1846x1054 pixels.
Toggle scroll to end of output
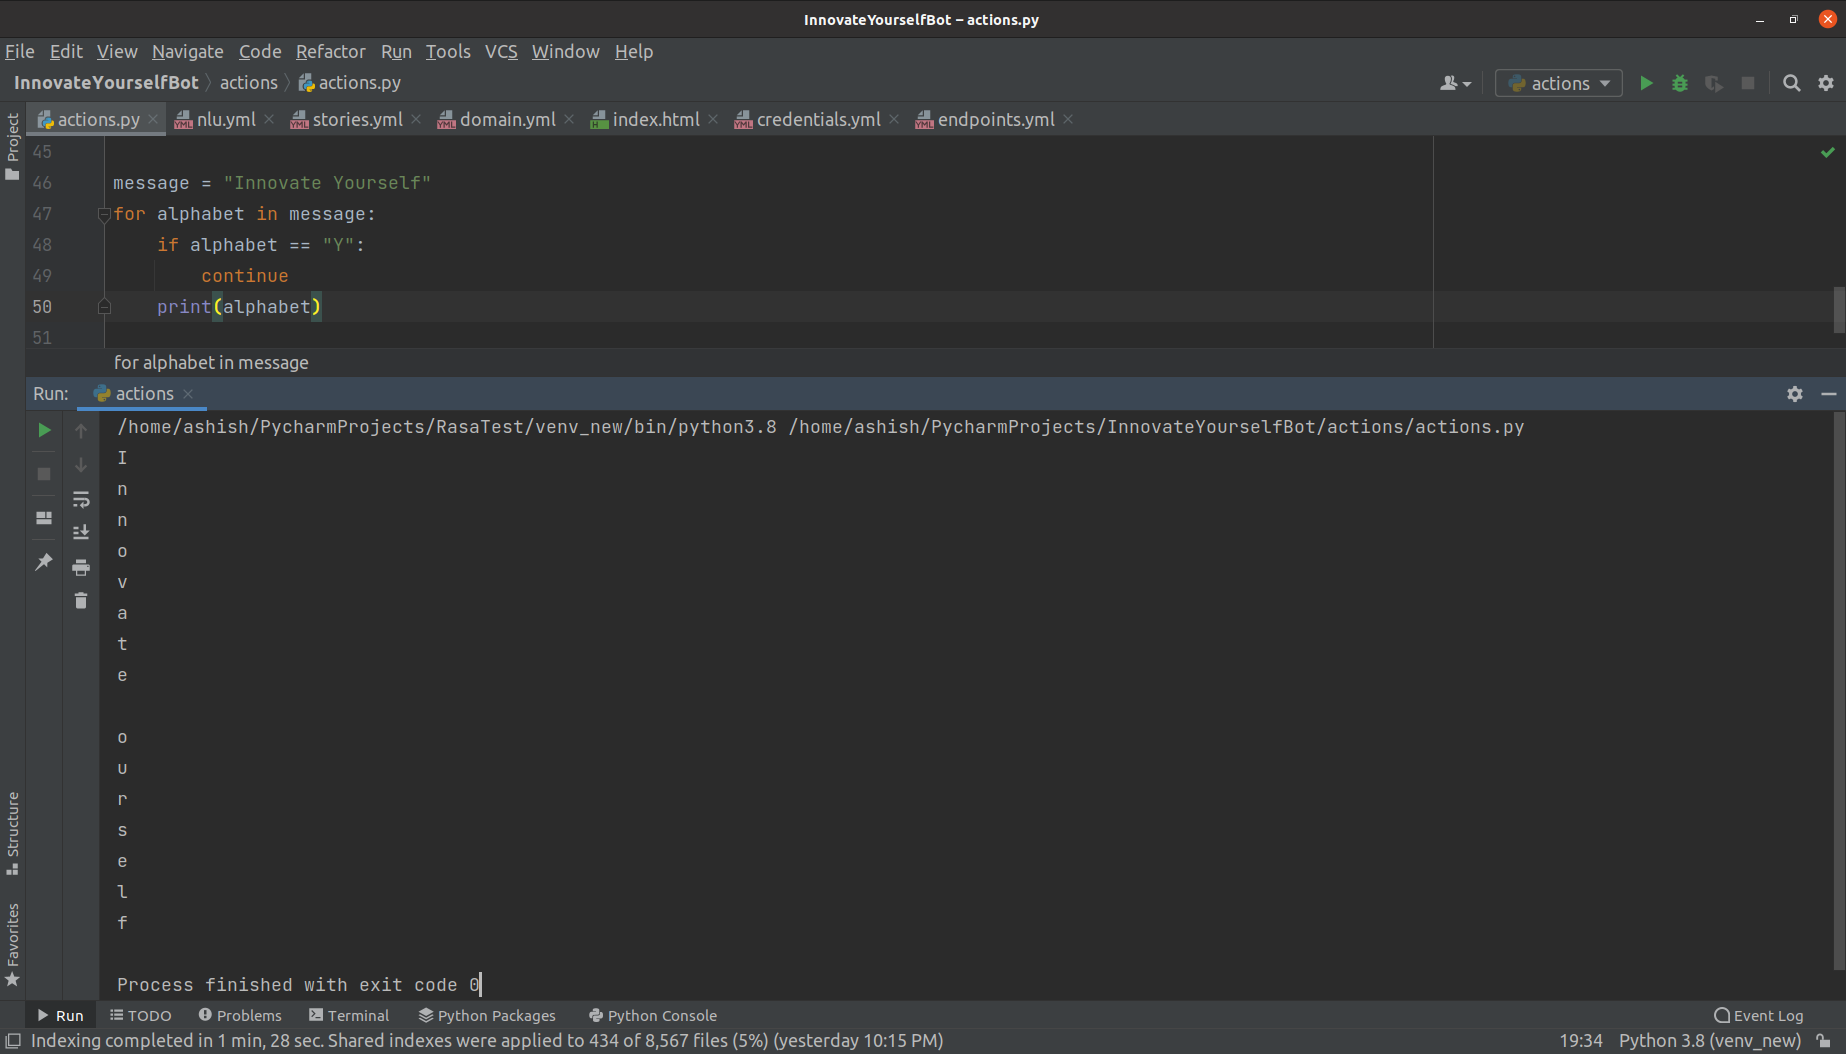(x=81, y=532)
